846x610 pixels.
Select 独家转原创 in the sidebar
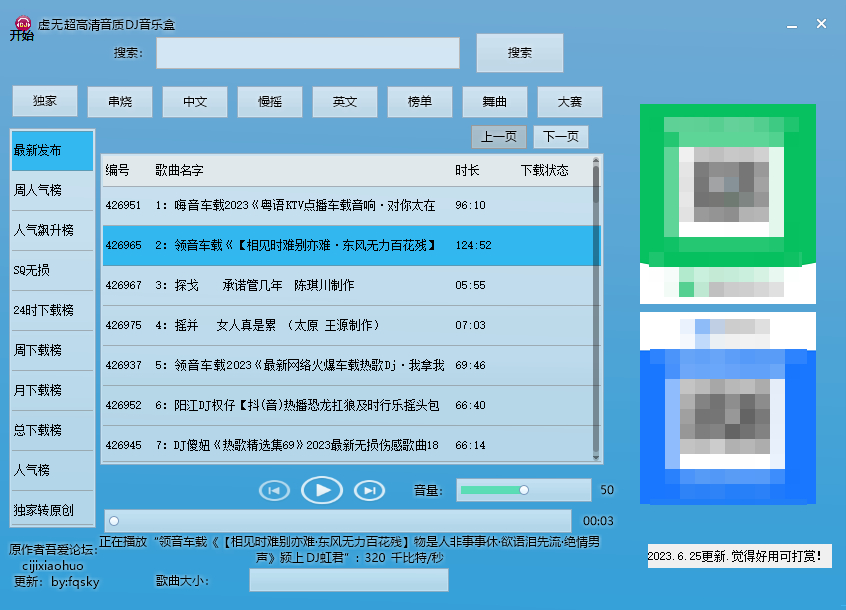point(52,510)
